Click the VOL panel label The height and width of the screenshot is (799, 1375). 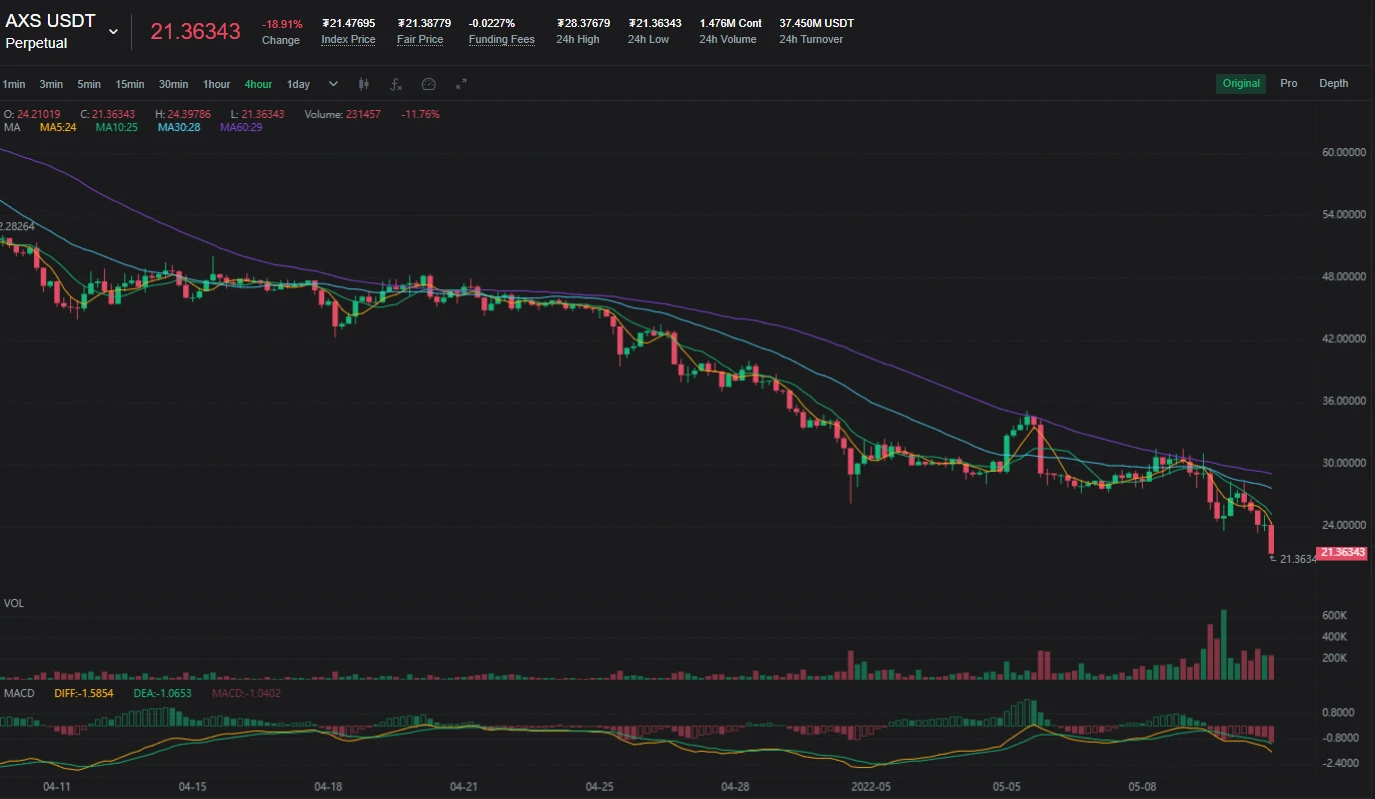coord(14,603)
